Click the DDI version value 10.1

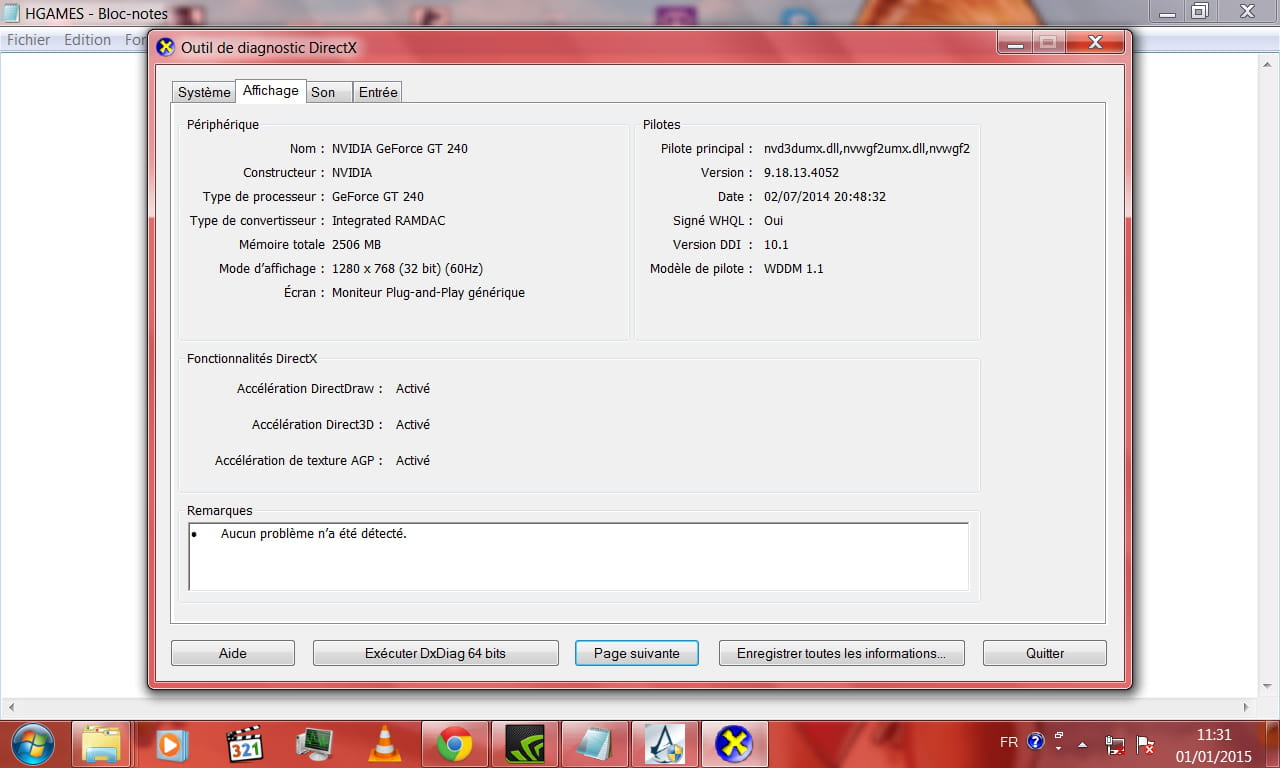coord(776,244)
